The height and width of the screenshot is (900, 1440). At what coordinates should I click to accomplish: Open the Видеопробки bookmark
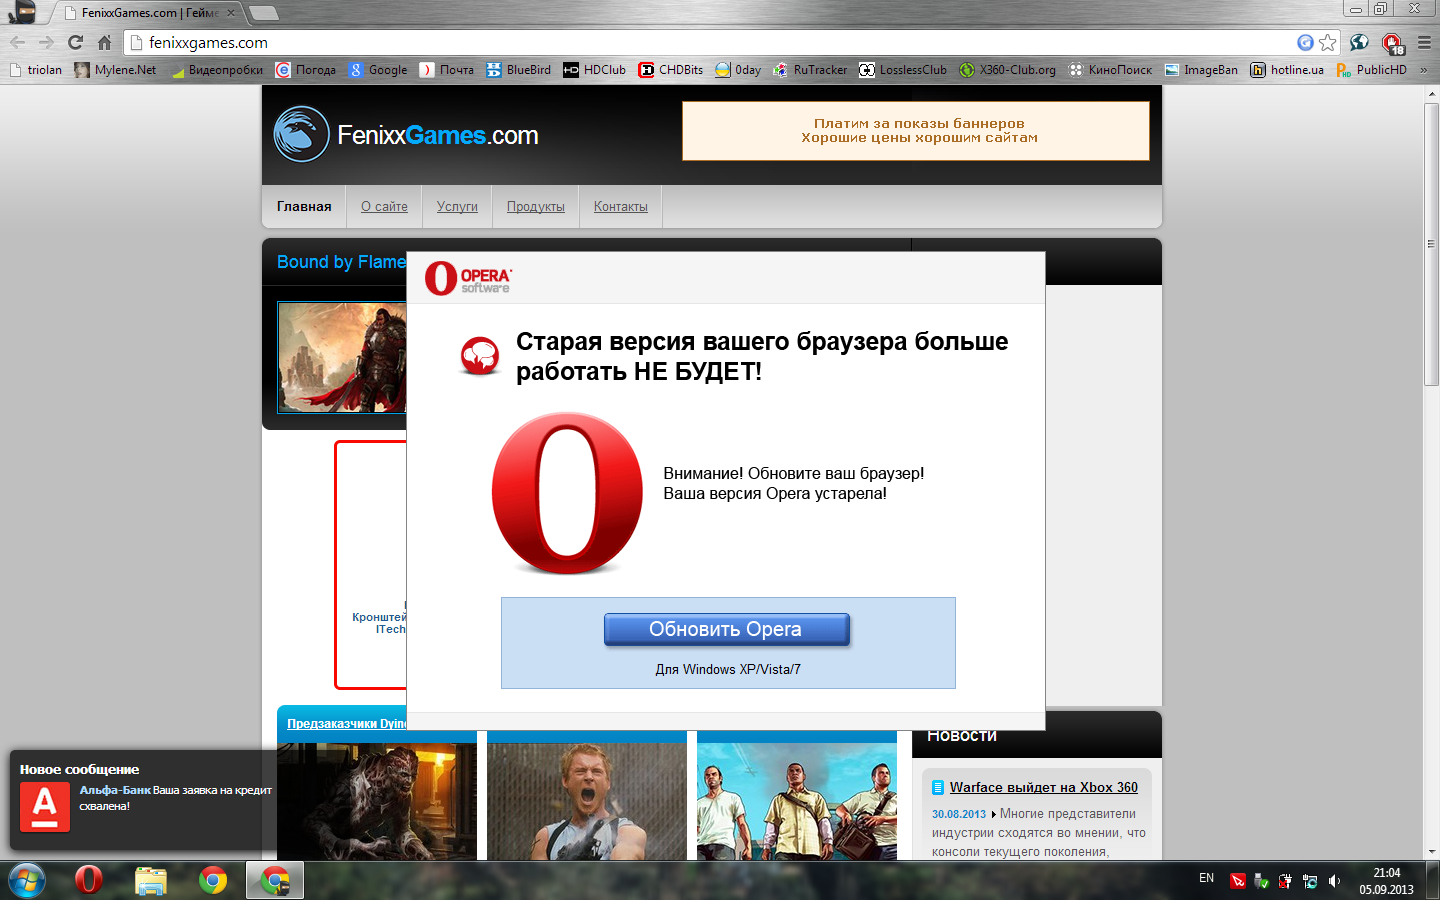[217, 70]
